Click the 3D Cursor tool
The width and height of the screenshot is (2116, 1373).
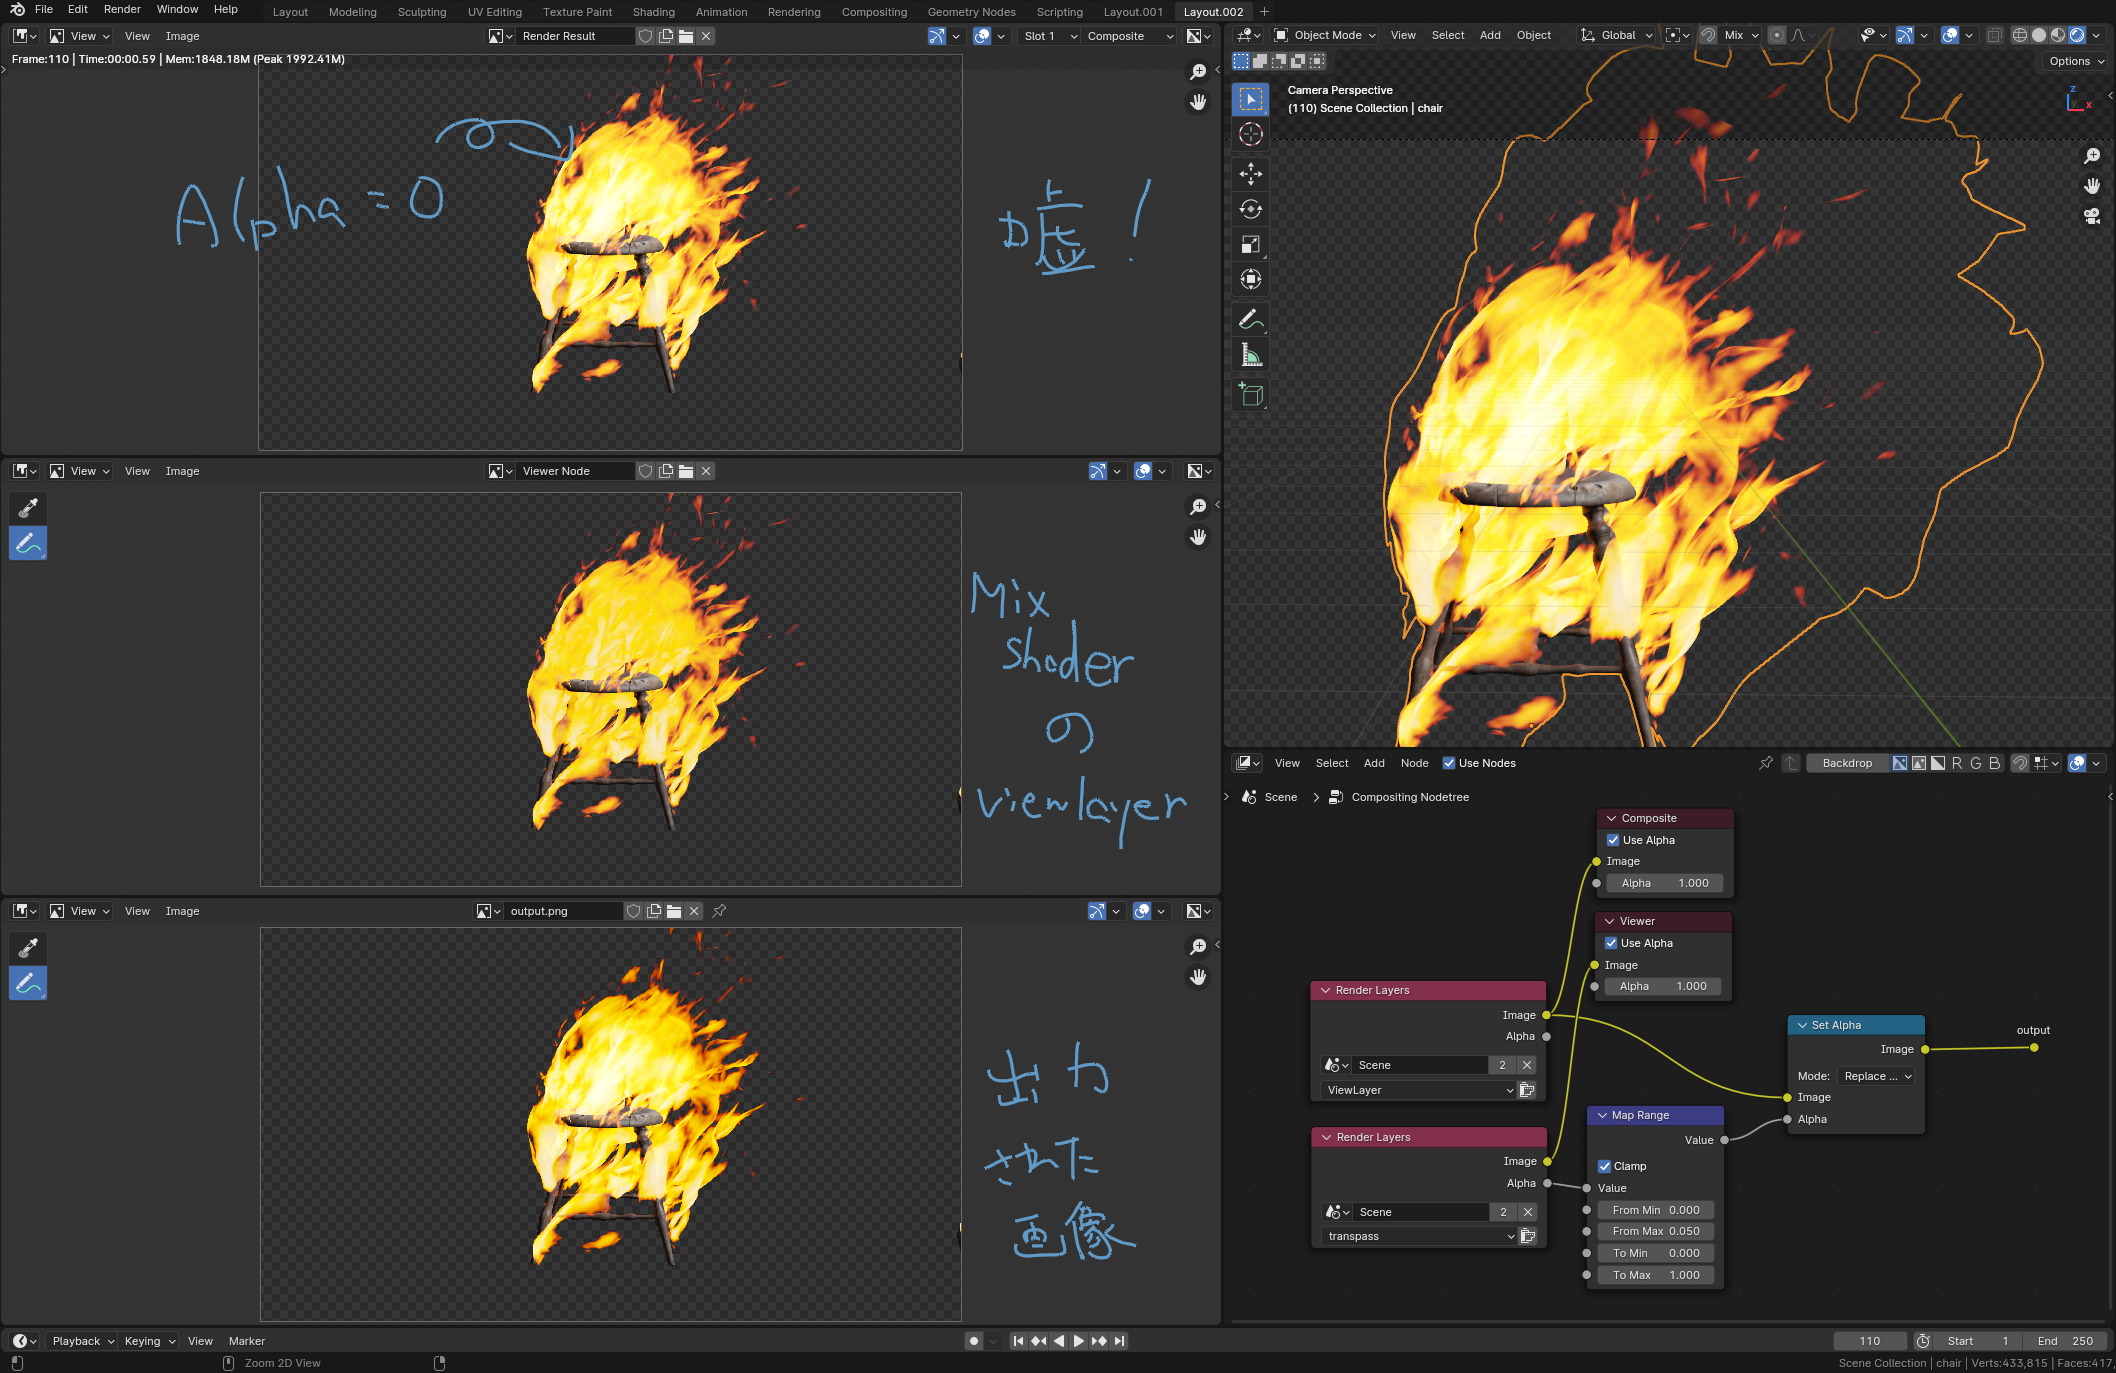pos(1250,134)
